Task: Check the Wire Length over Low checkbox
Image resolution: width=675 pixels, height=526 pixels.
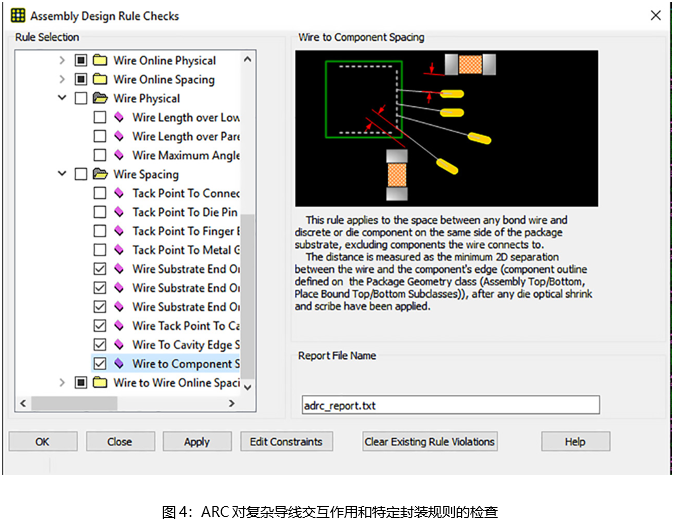Action: point(100,117)
